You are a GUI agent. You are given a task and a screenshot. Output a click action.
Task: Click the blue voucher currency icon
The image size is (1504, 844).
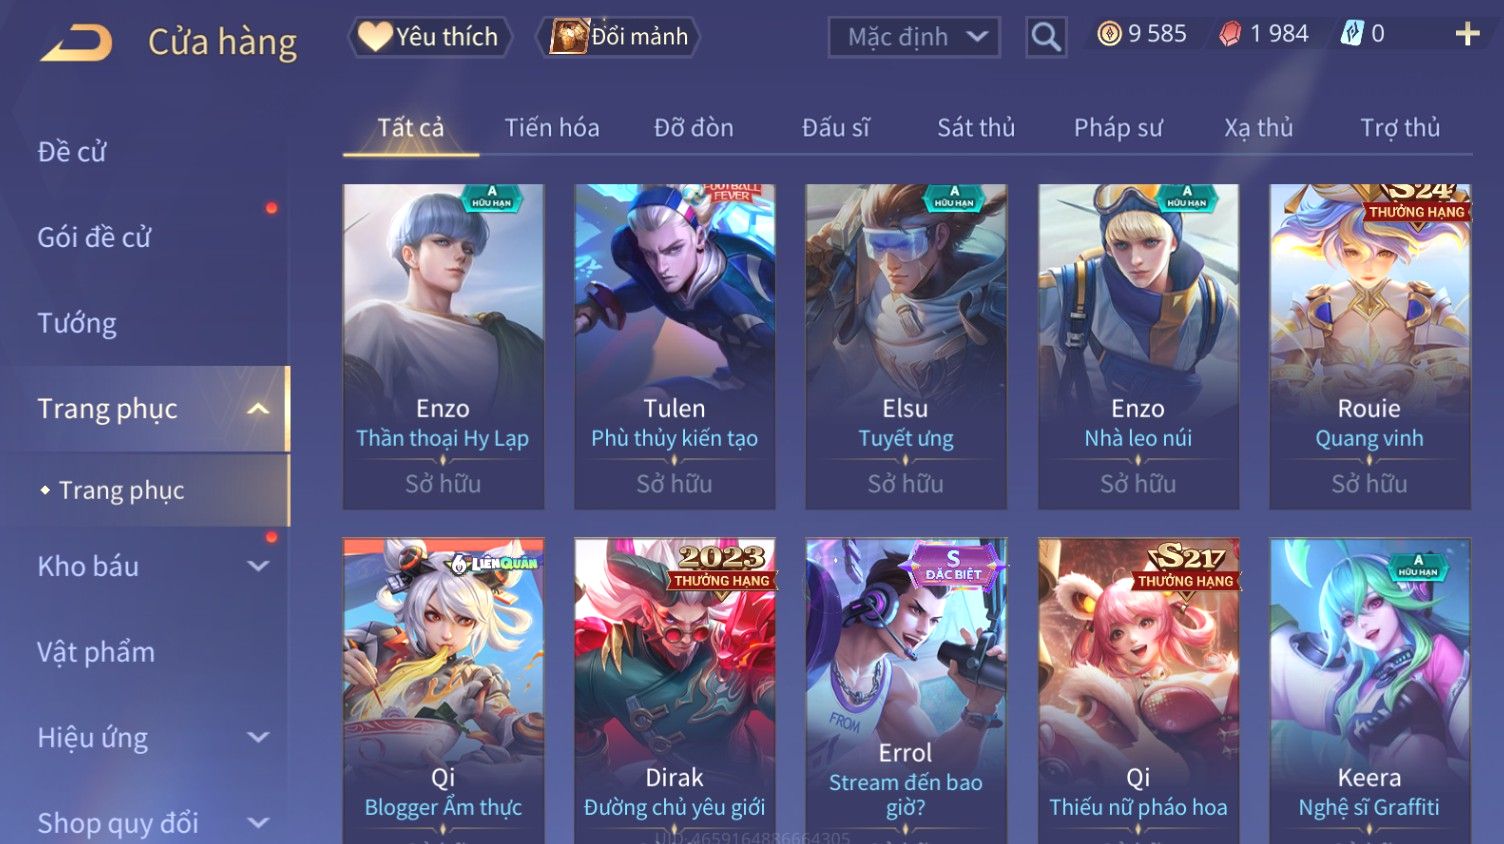click(1352, 34)
